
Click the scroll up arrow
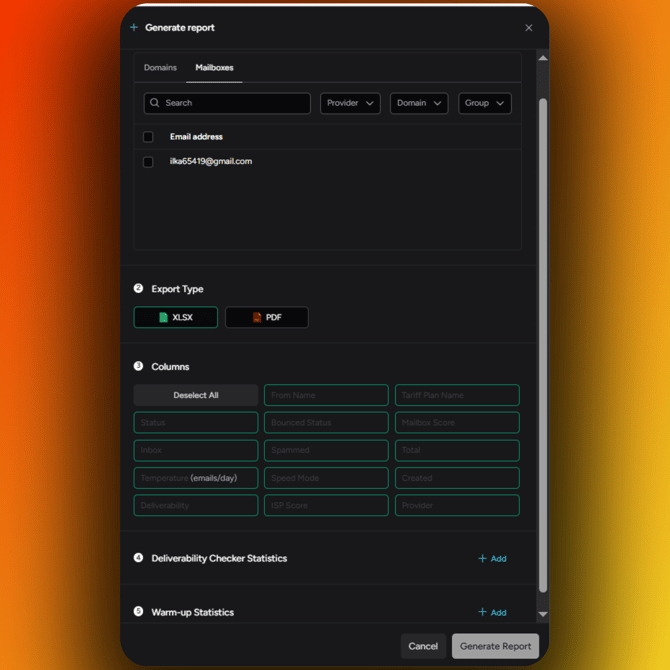click(x=543, y=58)
